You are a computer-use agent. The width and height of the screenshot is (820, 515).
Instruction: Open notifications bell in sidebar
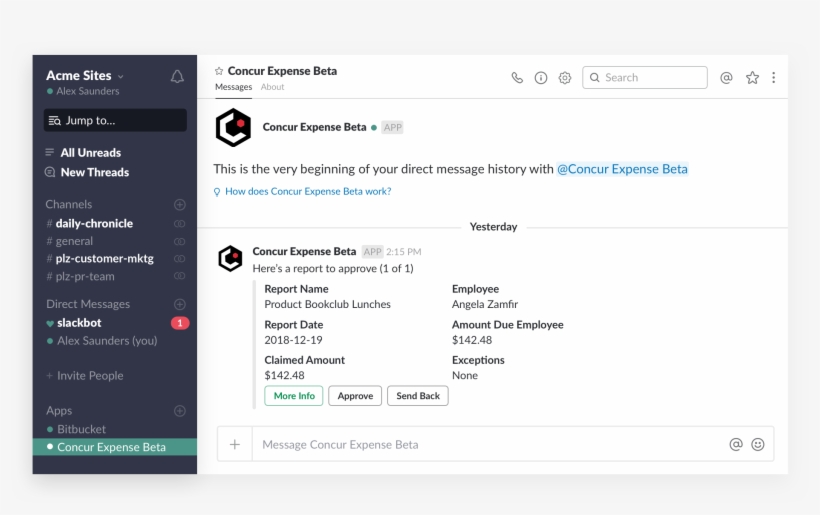(x=177, y=77)
